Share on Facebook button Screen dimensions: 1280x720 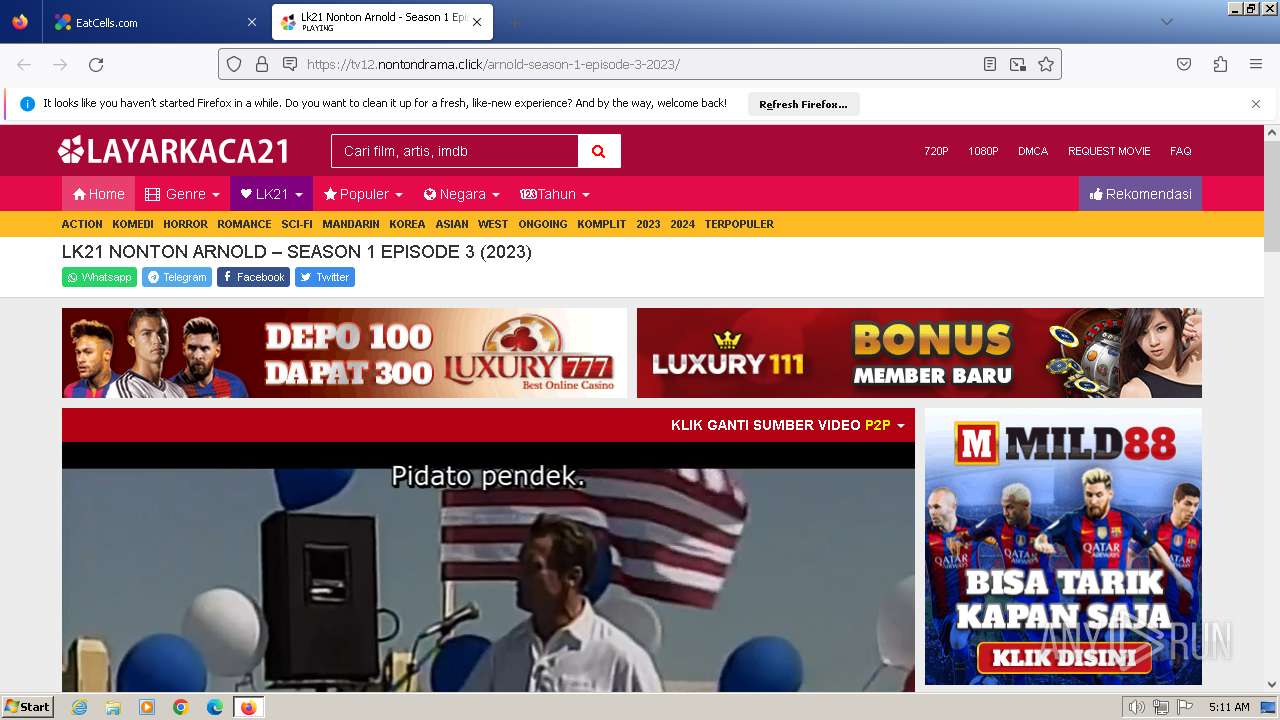[253, 277]
